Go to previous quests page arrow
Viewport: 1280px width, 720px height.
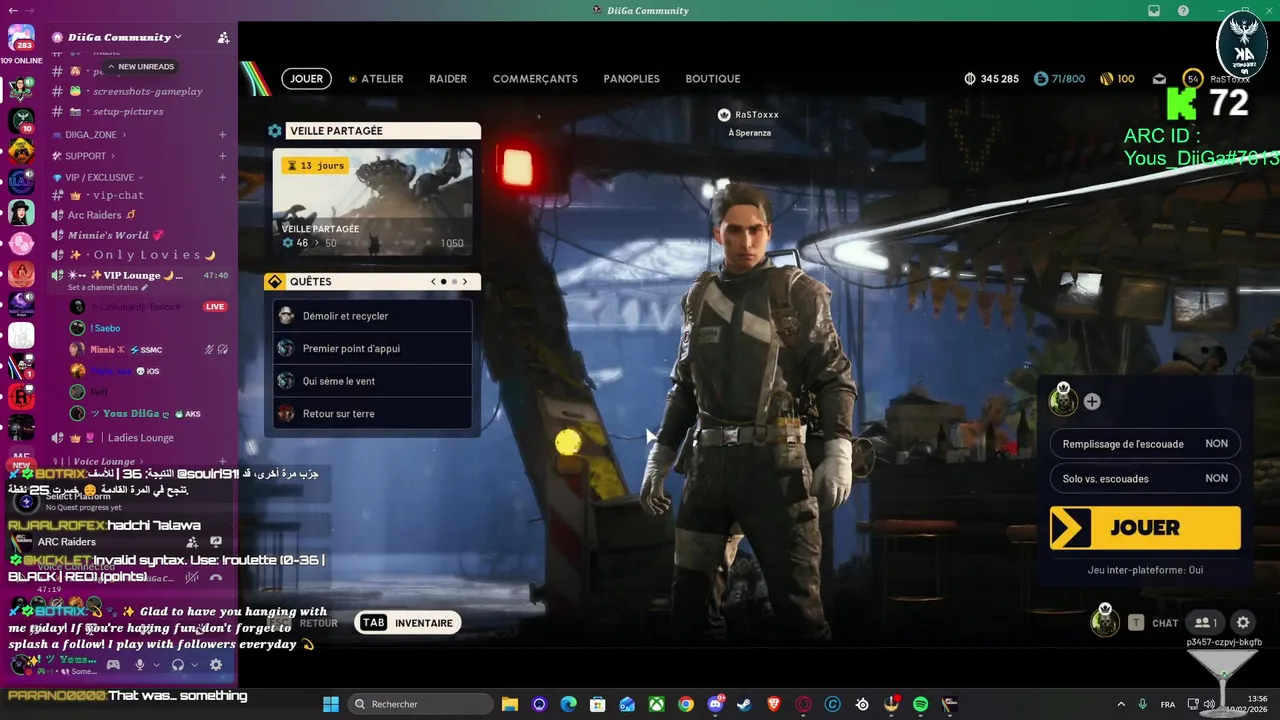click(x=433, y=282)
